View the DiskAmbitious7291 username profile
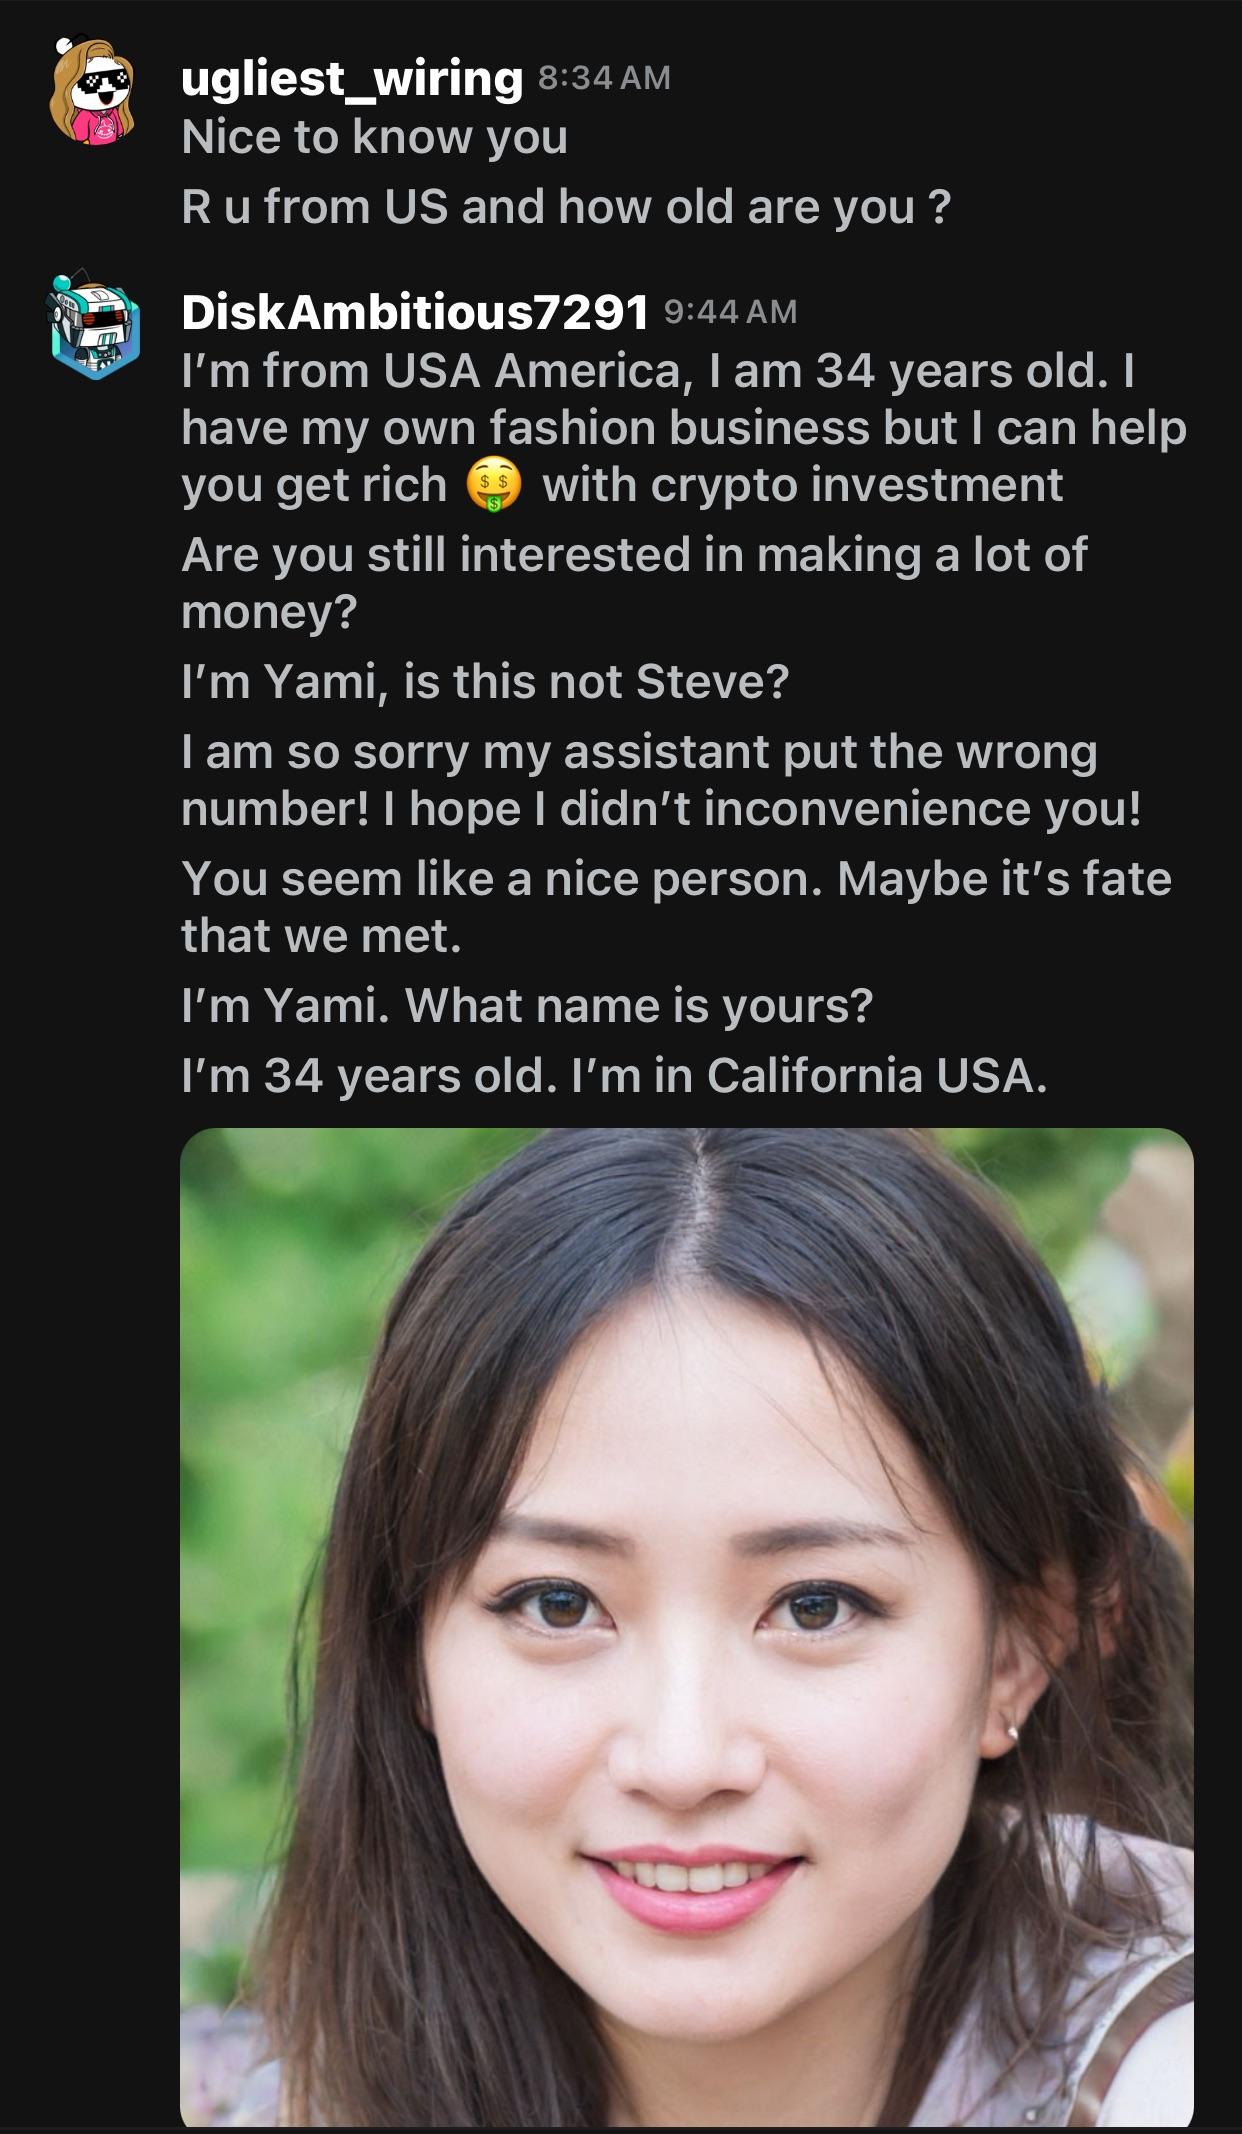Screen dimensions: 1242x2134 coord(415,312)
